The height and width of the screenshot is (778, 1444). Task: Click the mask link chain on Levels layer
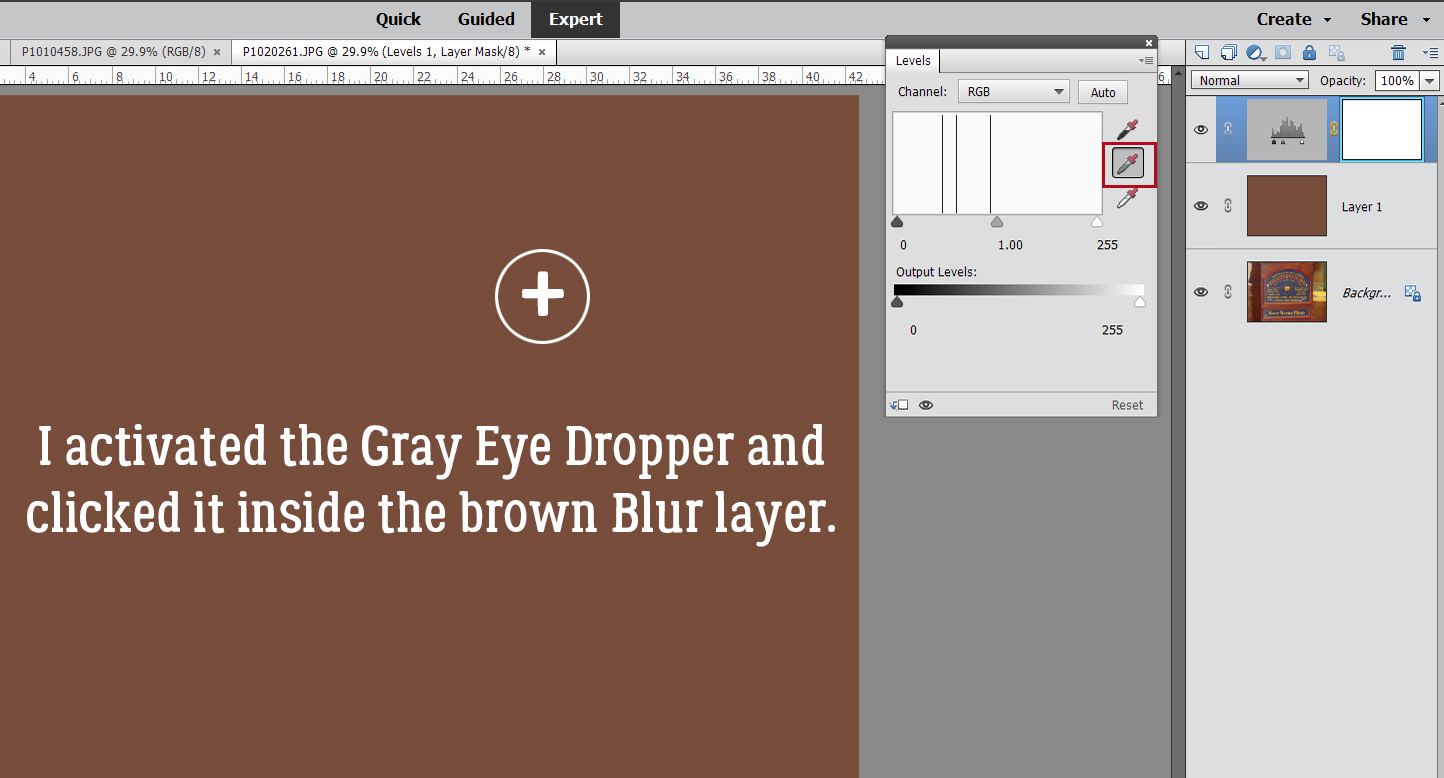click(x=1333, y=129)
